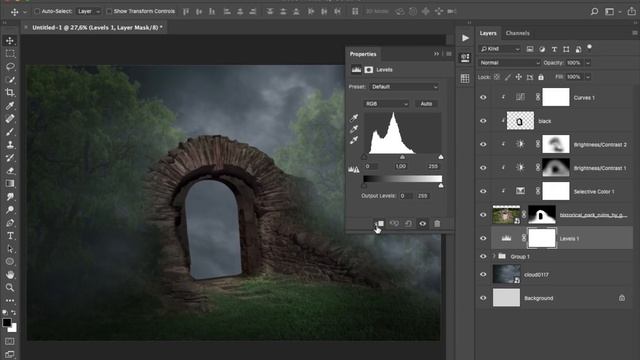Viewport: 640px width, 360px height.
Task: Switch to the Channels tab
Action: point(518,33)
